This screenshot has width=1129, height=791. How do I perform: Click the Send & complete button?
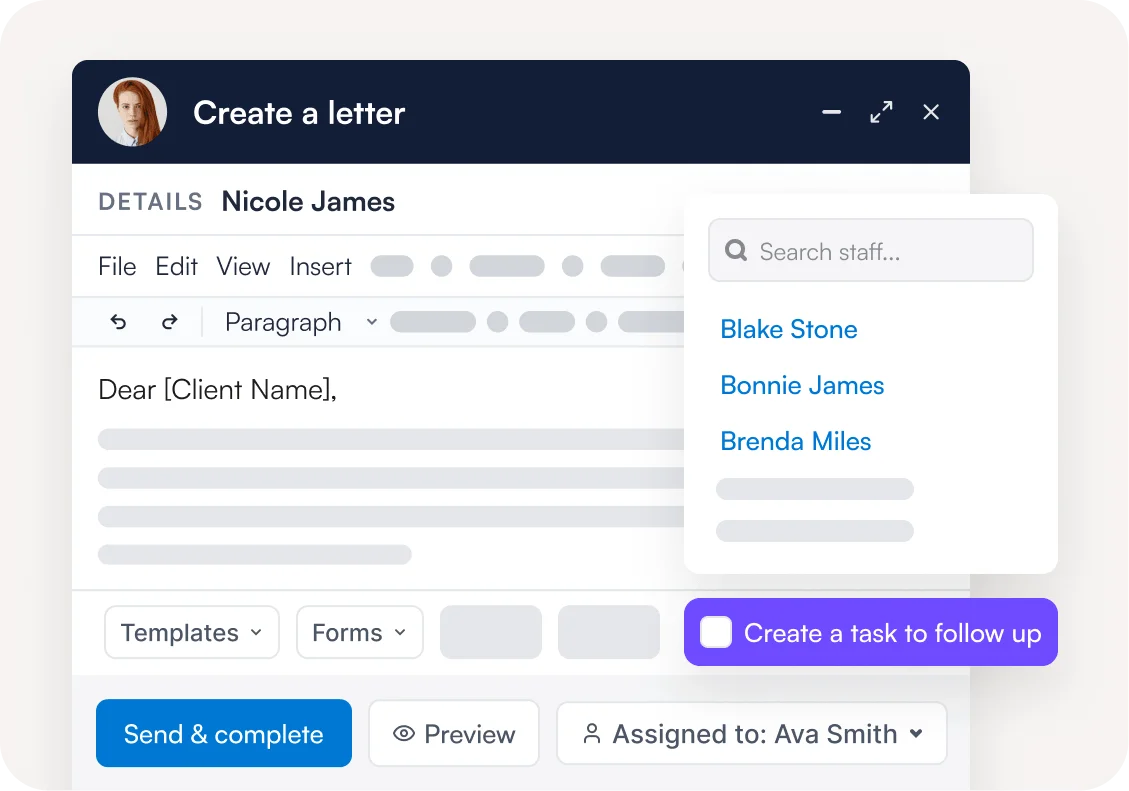(224, 733)
